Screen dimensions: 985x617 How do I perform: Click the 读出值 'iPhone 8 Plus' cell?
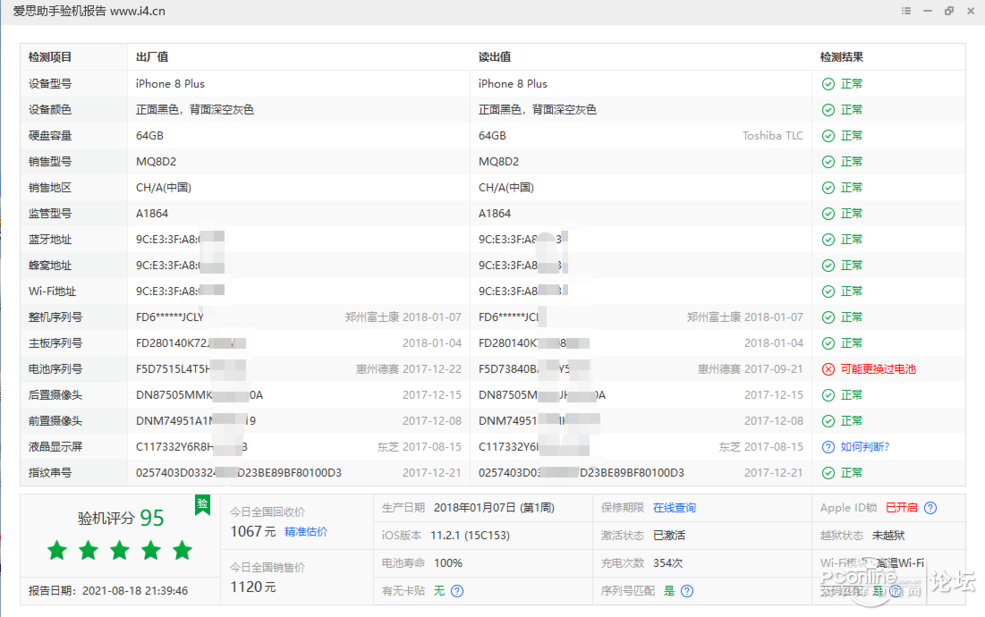tap(513, 84)
